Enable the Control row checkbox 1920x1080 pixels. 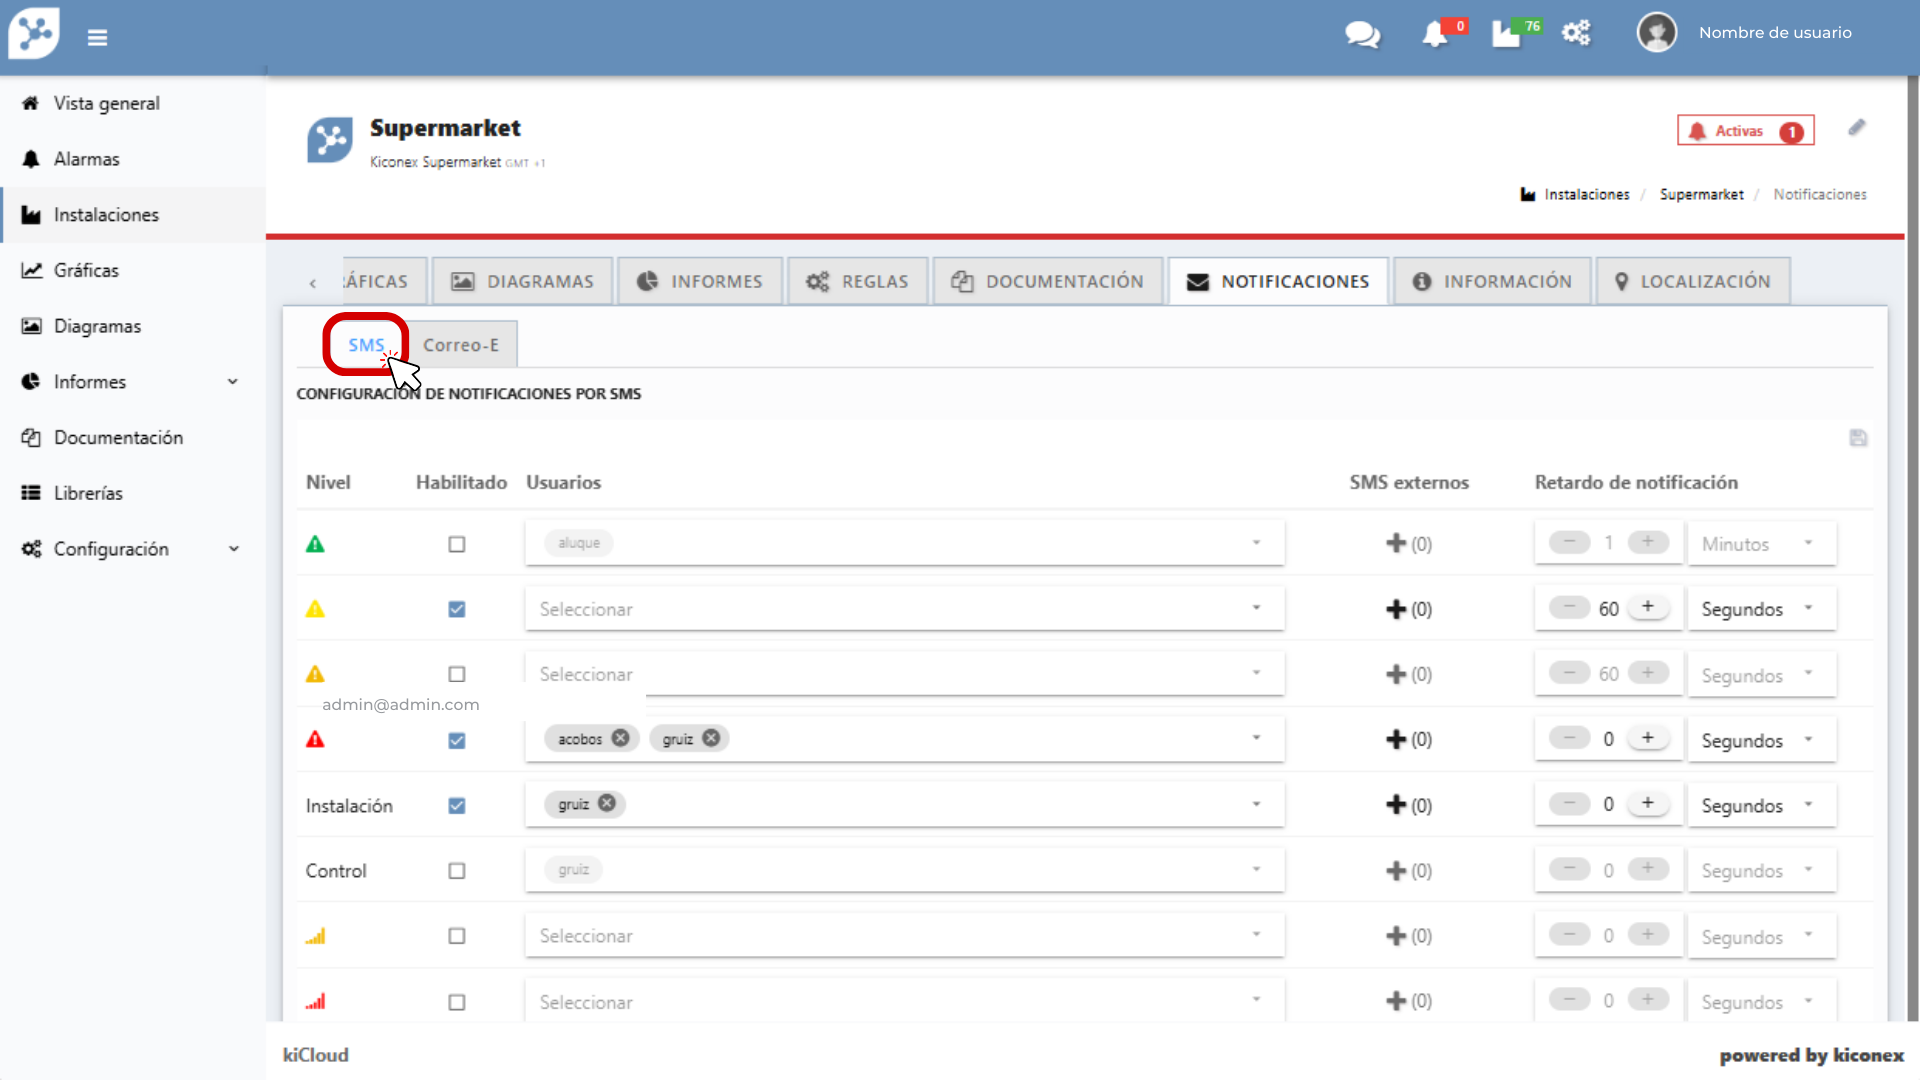click(x=457, y=871)
